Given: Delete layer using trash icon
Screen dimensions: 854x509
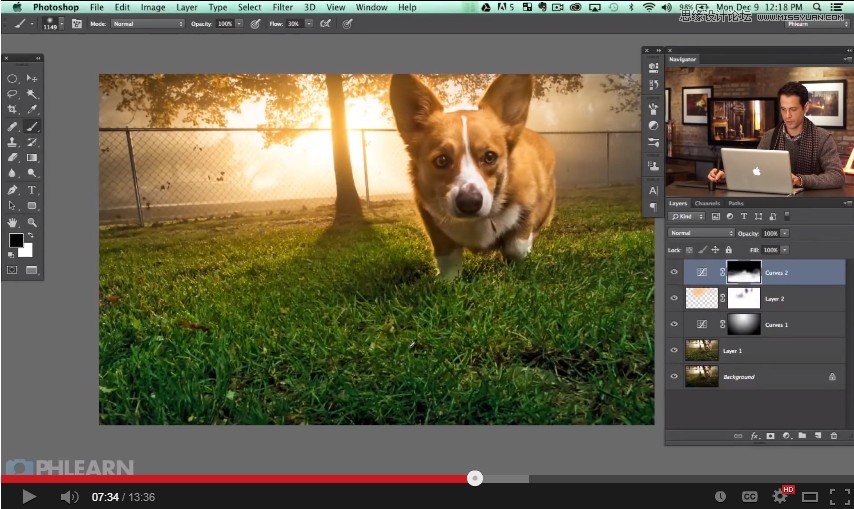Looking at the screenshot, I should [833, 436].
